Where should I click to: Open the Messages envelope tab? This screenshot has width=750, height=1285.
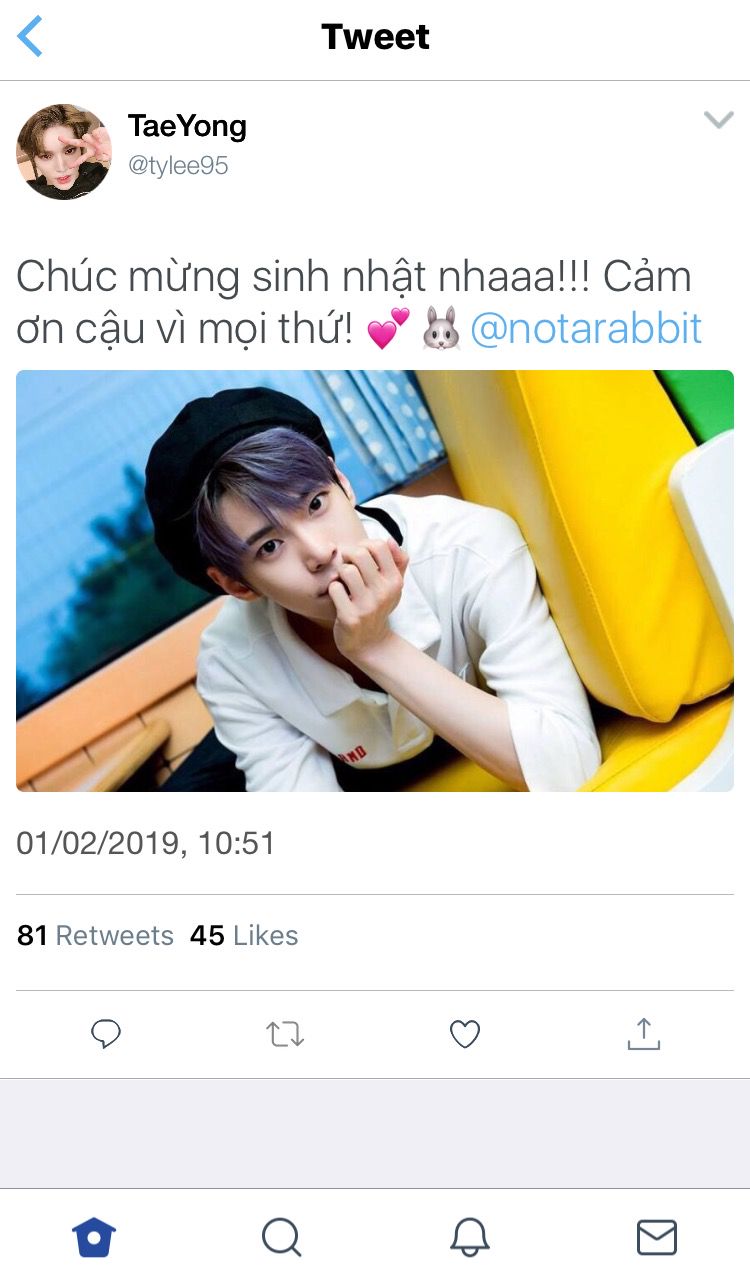click(656, 1238)
